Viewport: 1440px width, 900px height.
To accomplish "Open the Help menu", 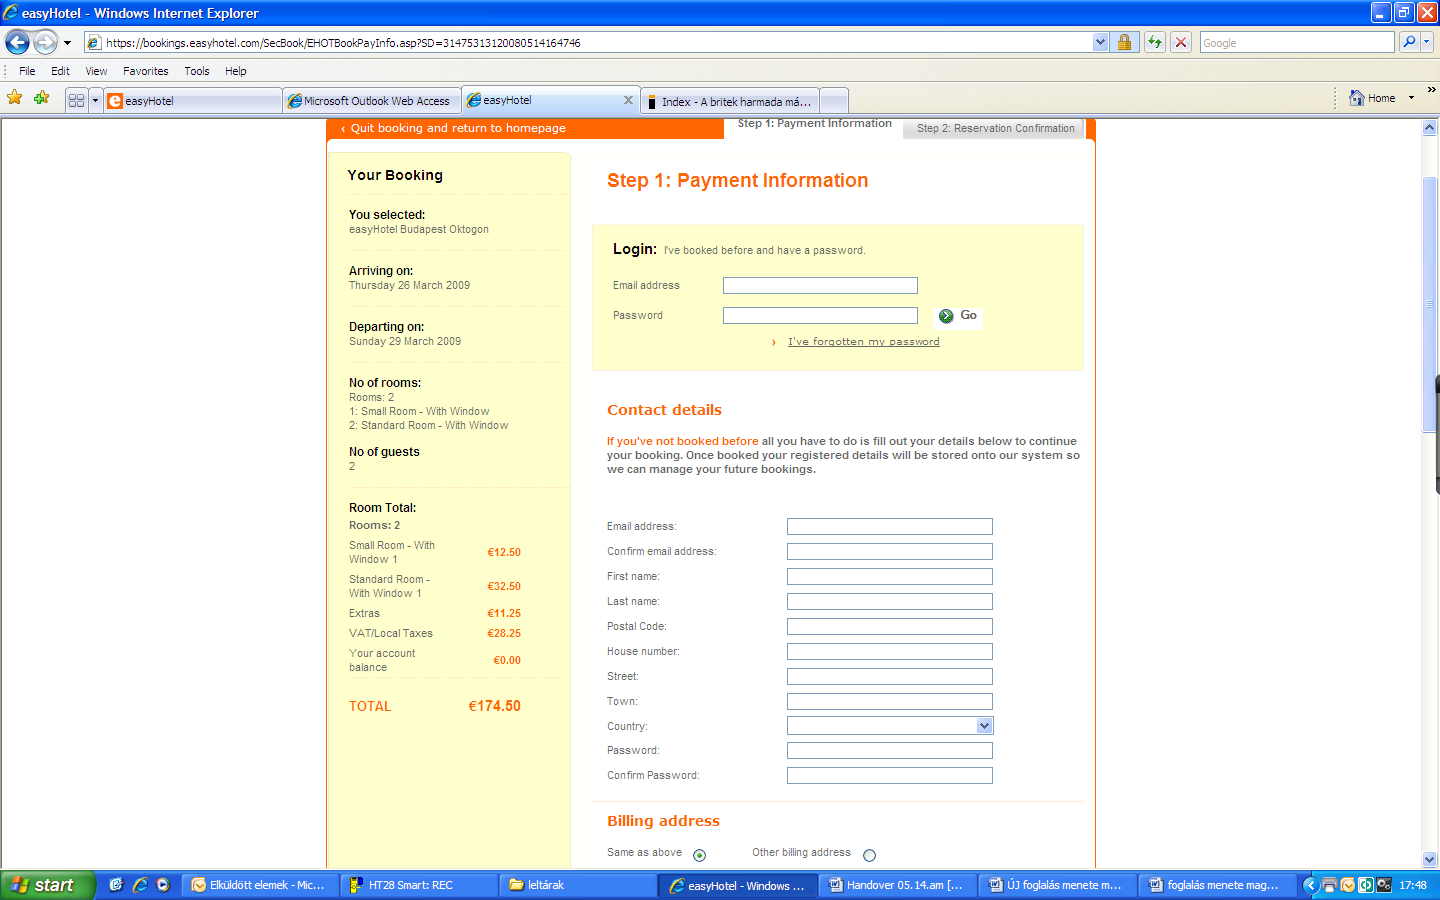I will pos(235,71).
